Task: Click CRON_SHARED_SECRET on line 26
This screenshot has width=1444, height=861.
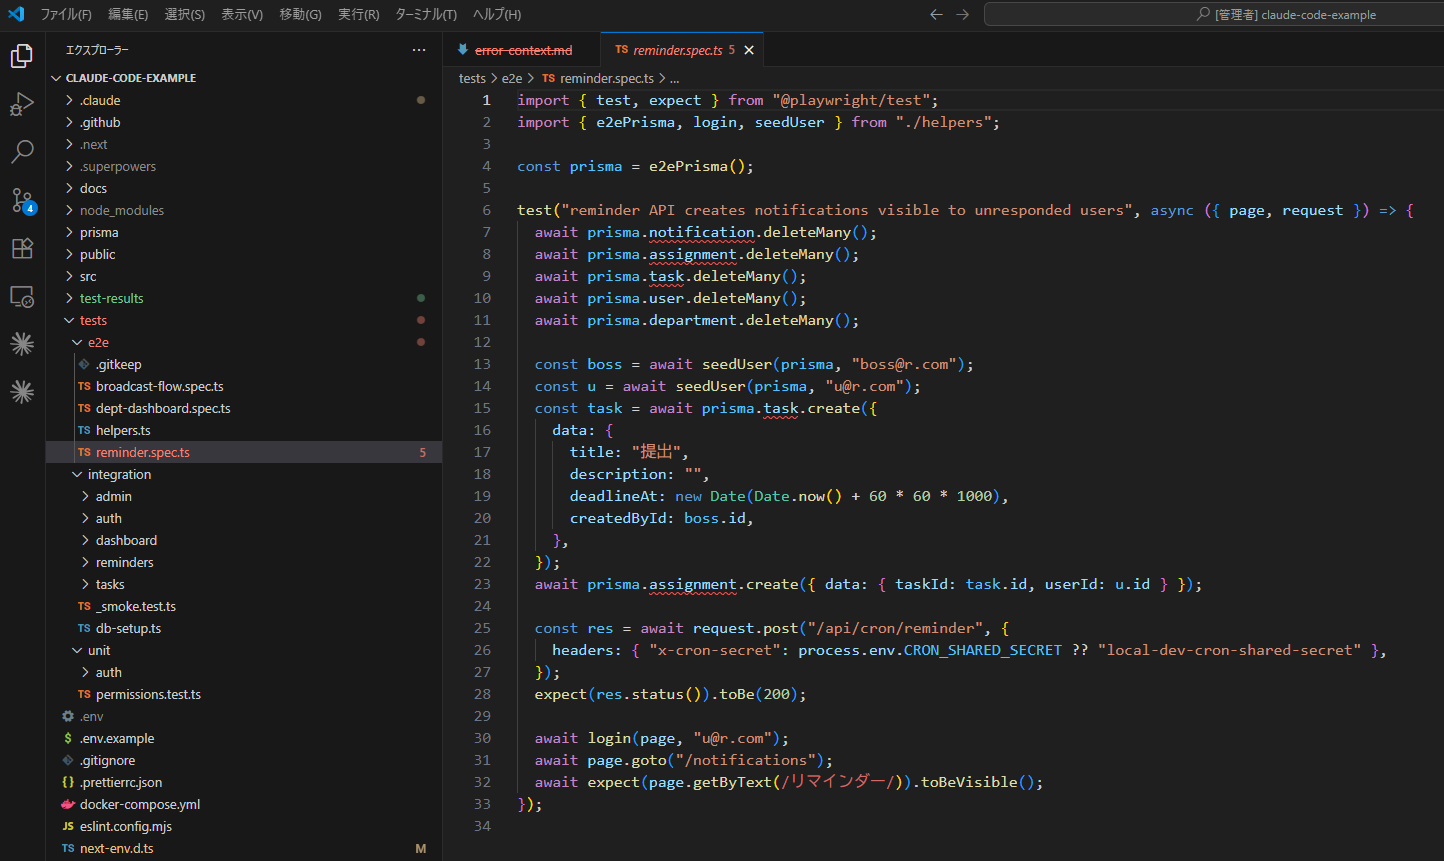Action: pyautogui.click(x=983, y=650)
